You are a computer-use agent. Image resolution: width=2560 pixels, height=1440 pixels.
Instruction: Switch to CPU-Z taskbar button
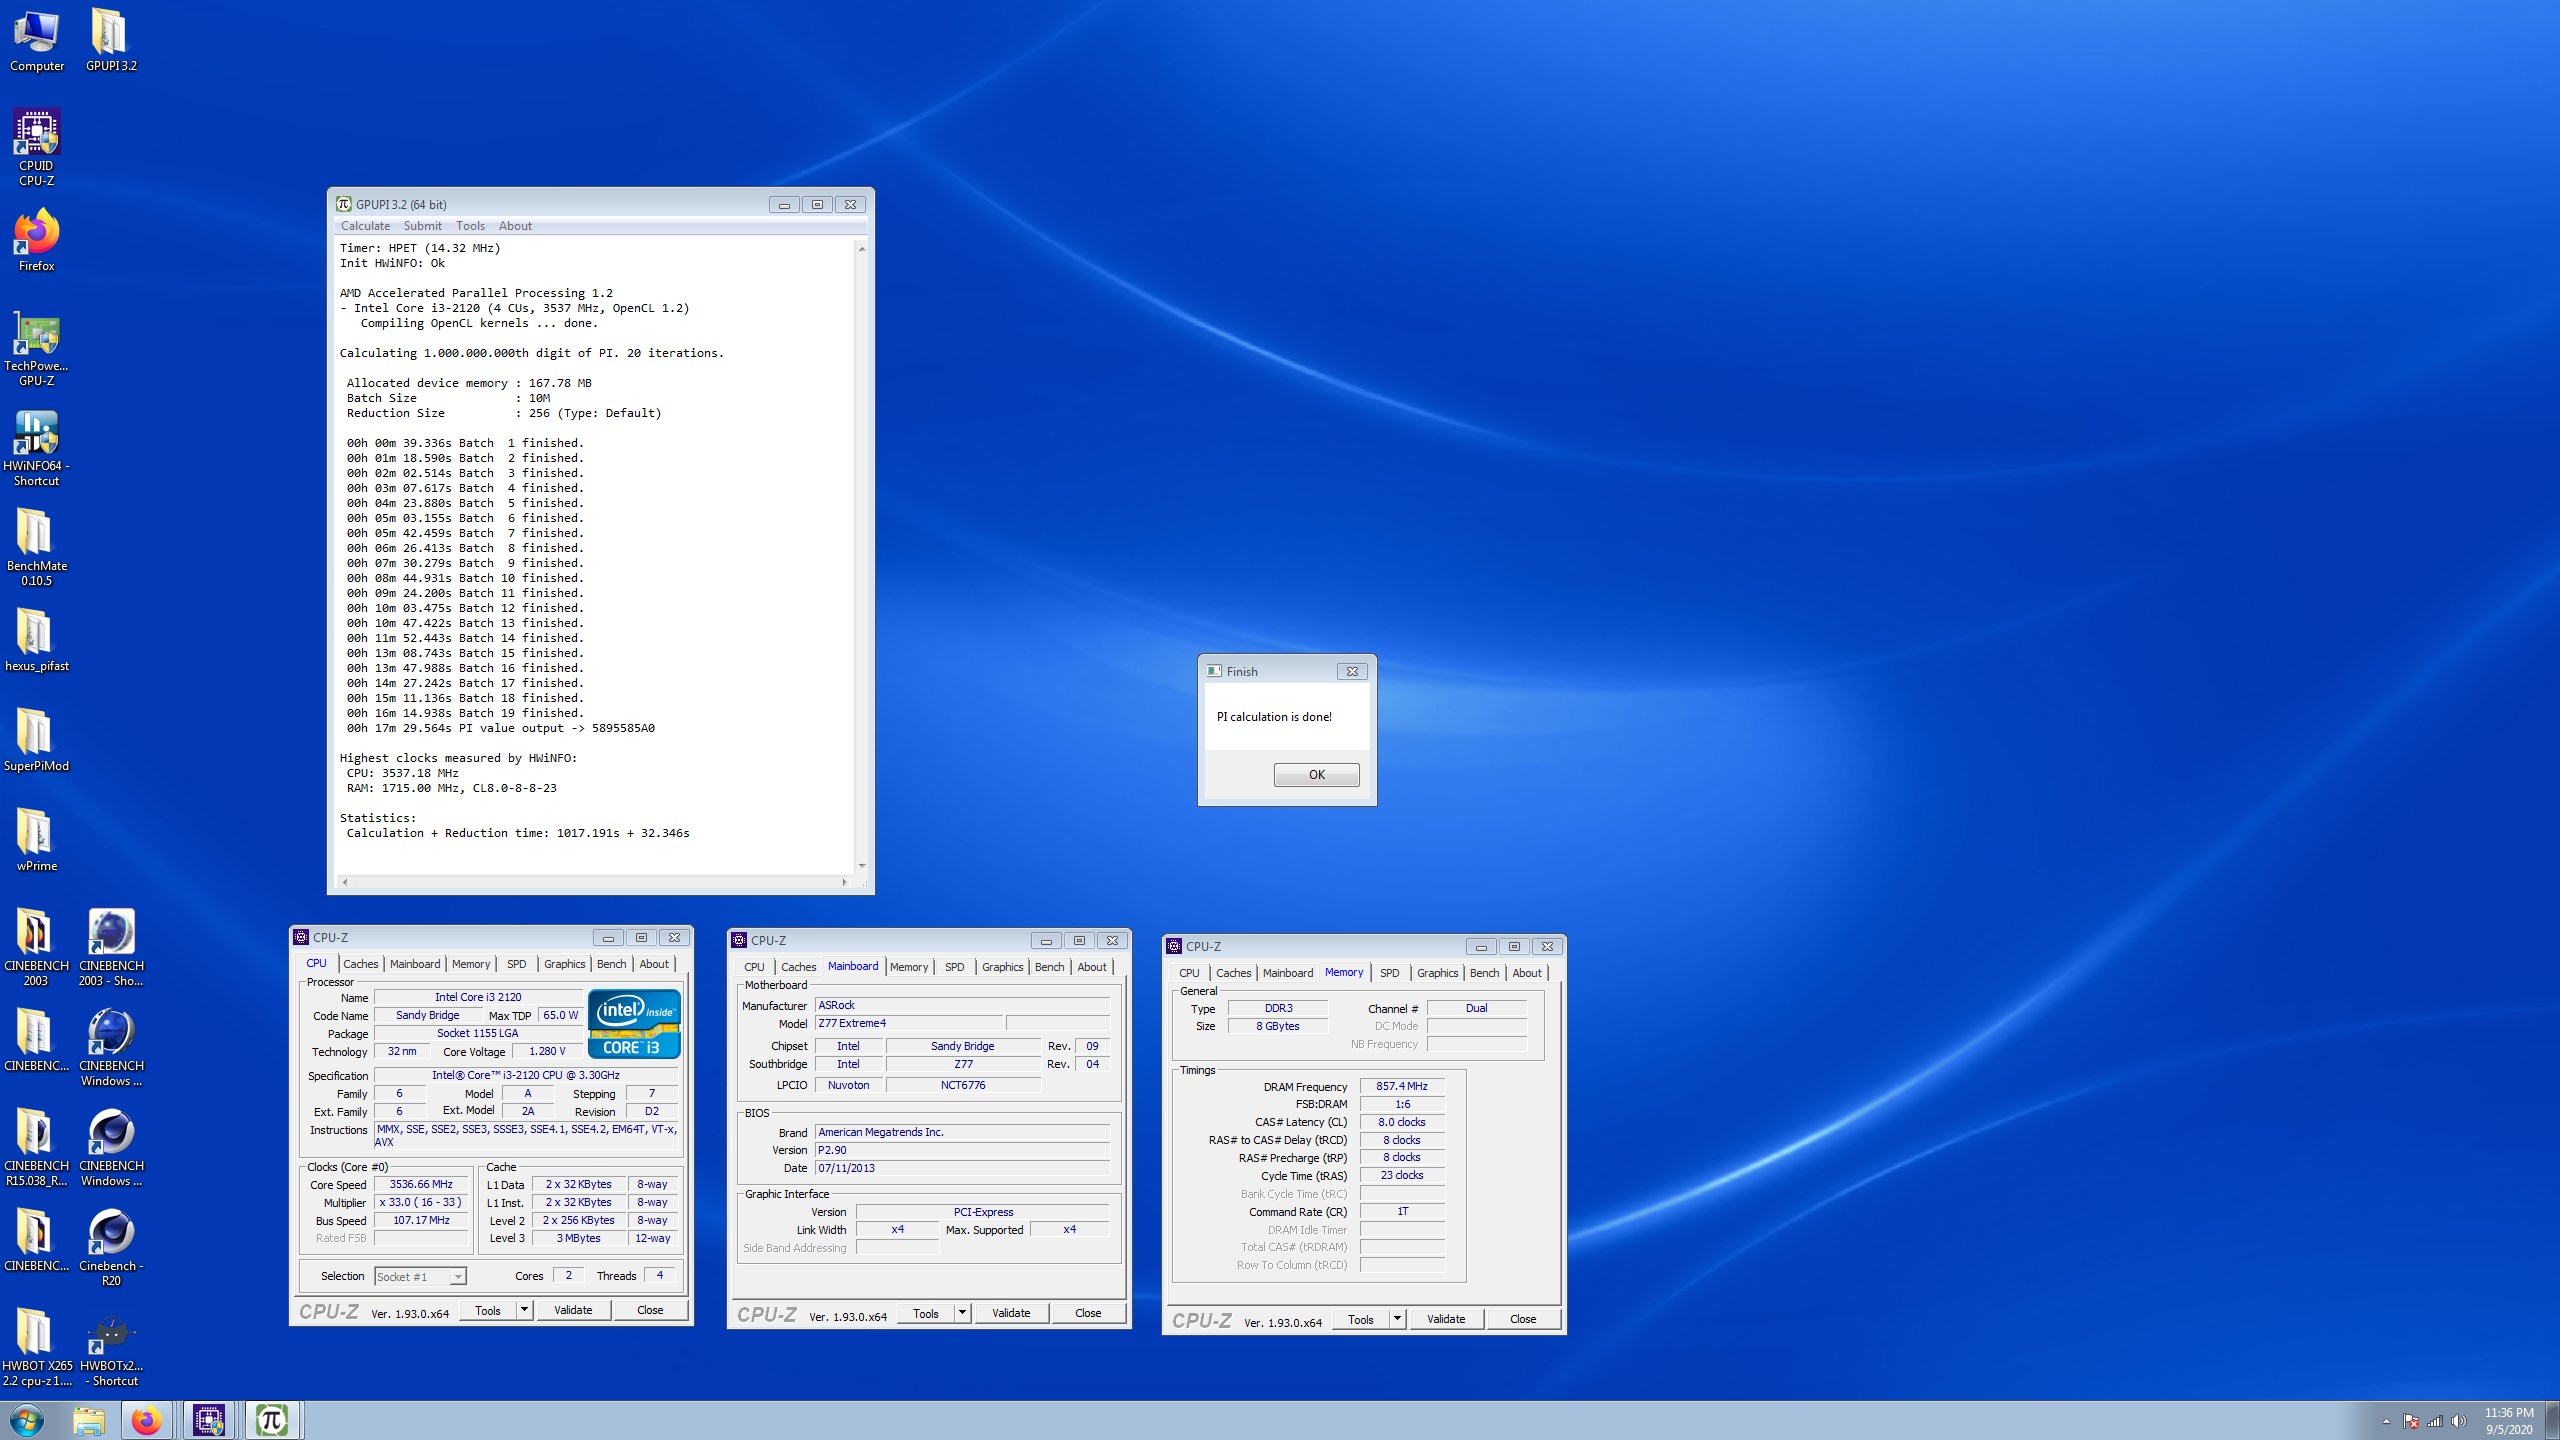209,1420
